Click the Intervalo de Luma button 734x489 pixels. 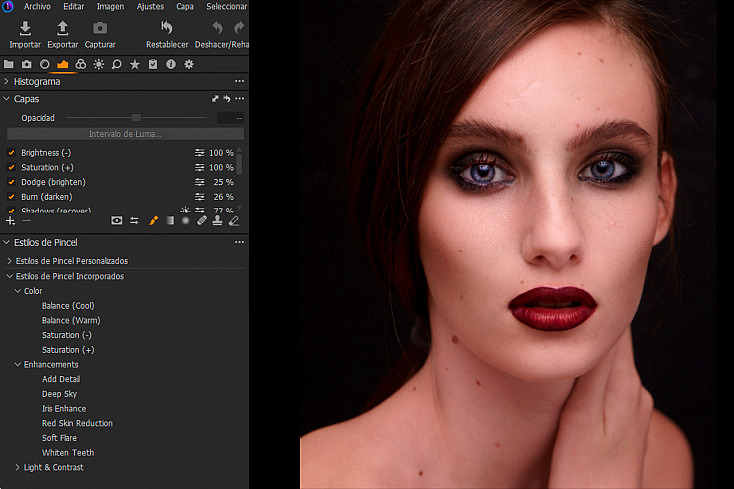point(125,134)
